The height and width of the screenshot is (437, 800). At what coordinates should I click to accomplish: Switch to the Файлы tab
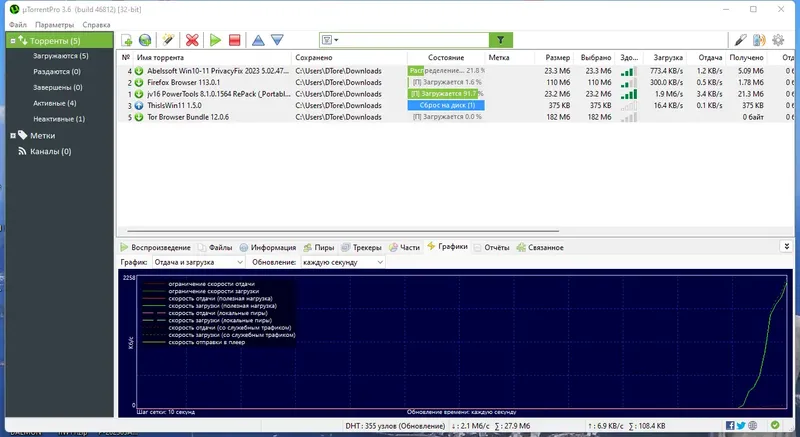pyautogui.click(x=215, y=247)
